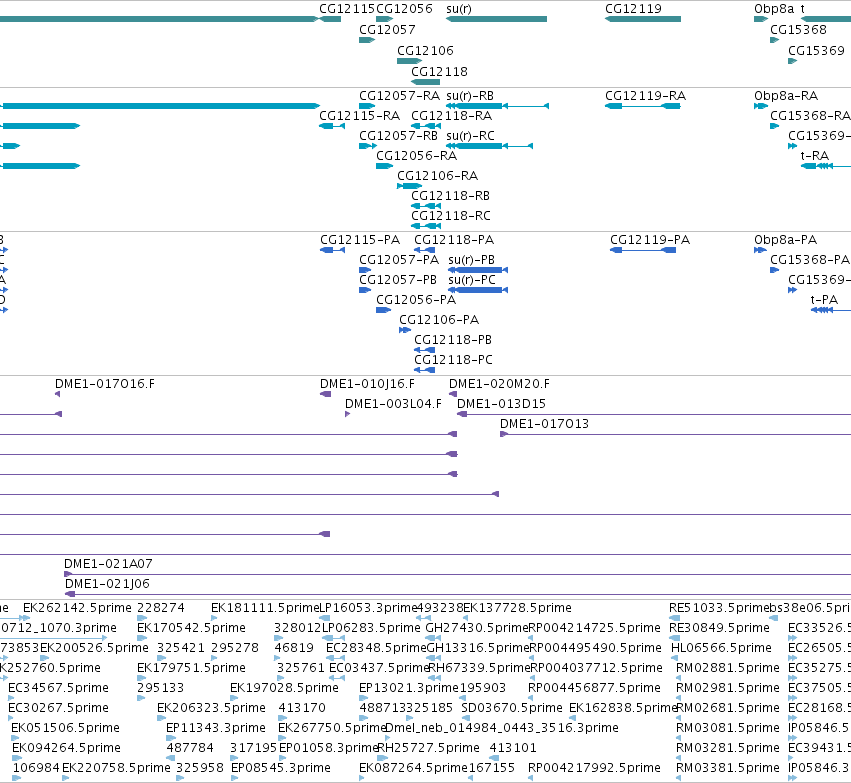
Task: Open the CG12119-PA protein label
Action: point(650,240)
